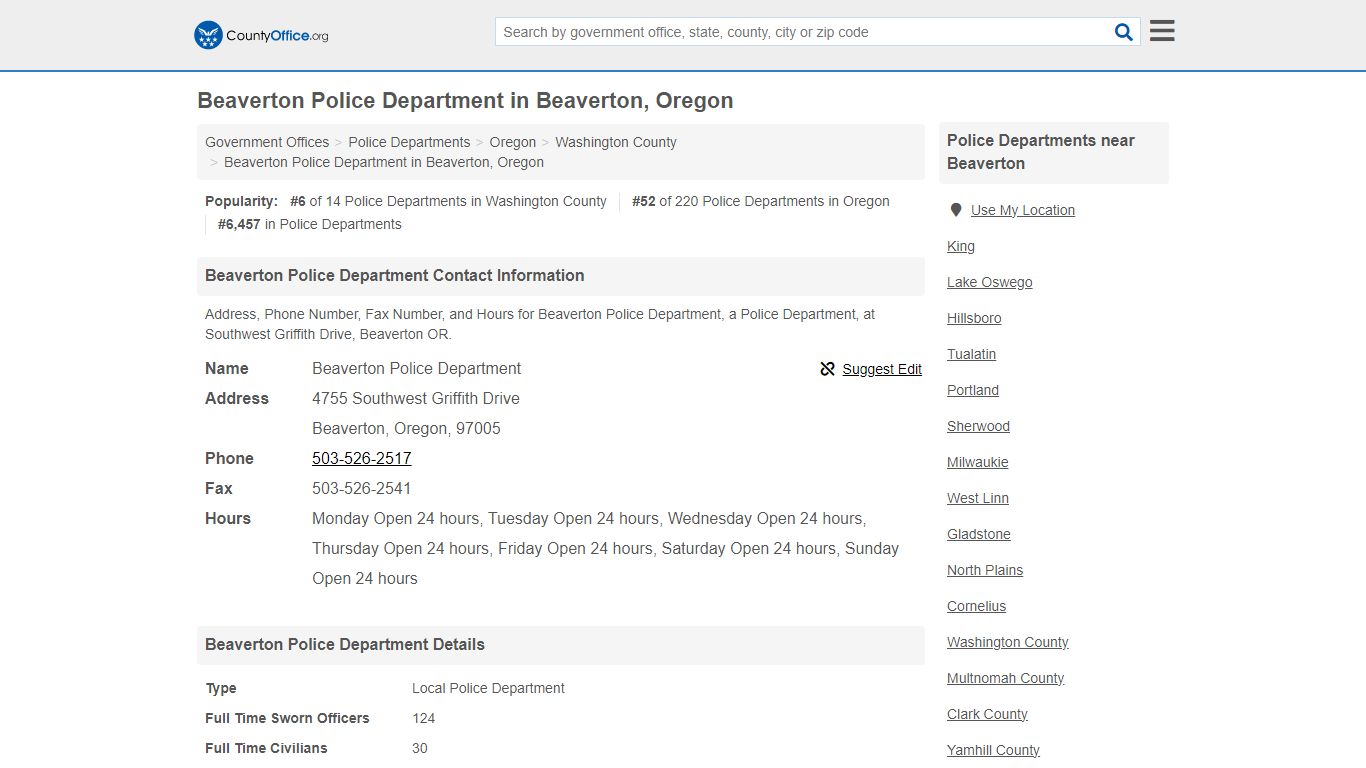The image size is (1366, 768).
Task: Click the page title Beaverton Police Department
Action: tap(465, 101)
